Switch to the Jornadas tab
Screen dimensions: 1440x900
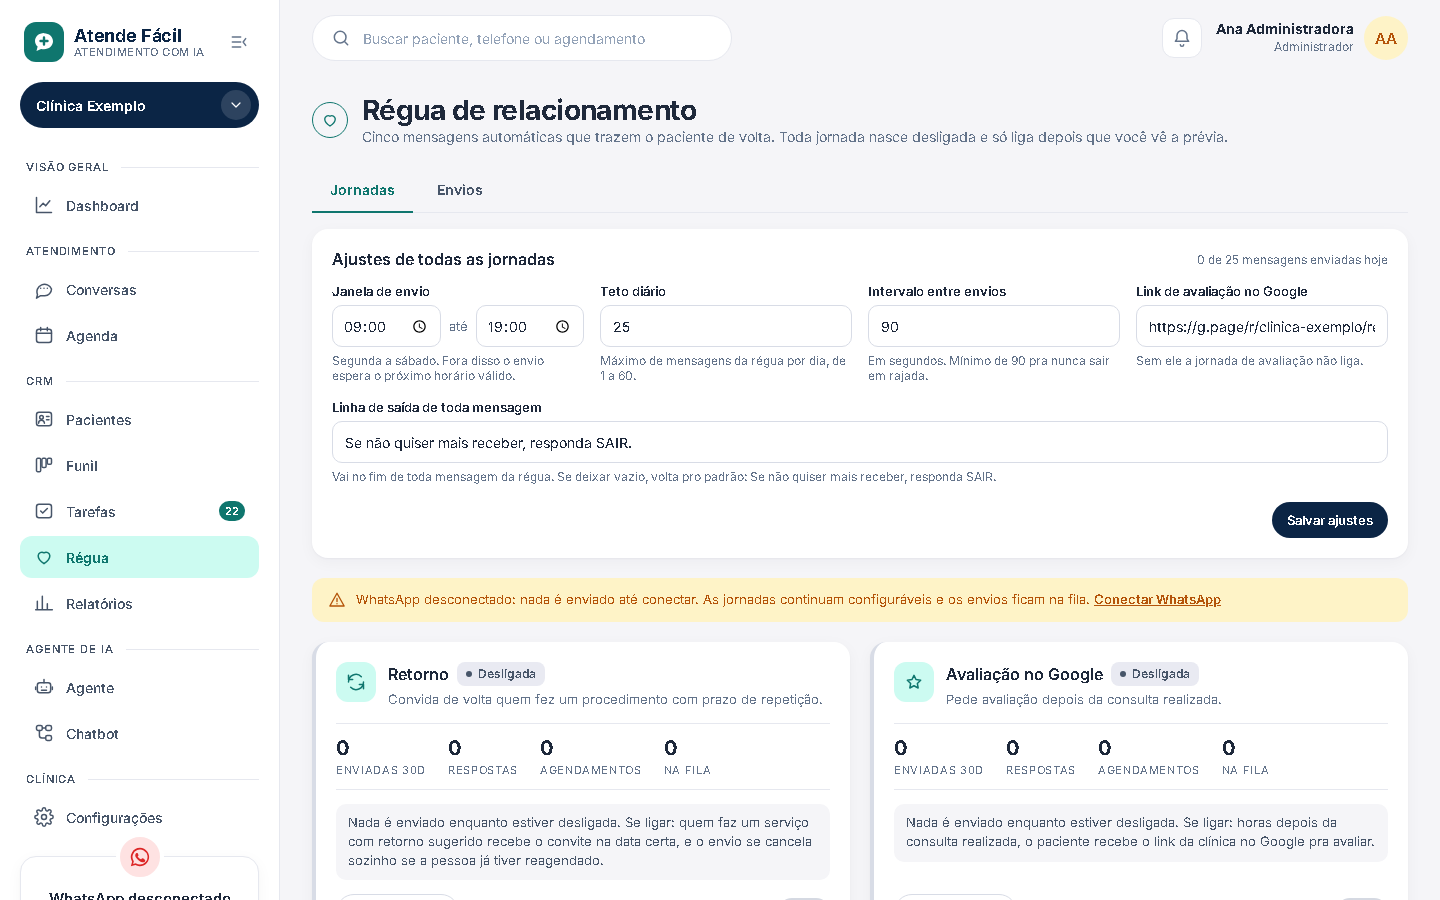click(362, 190)
